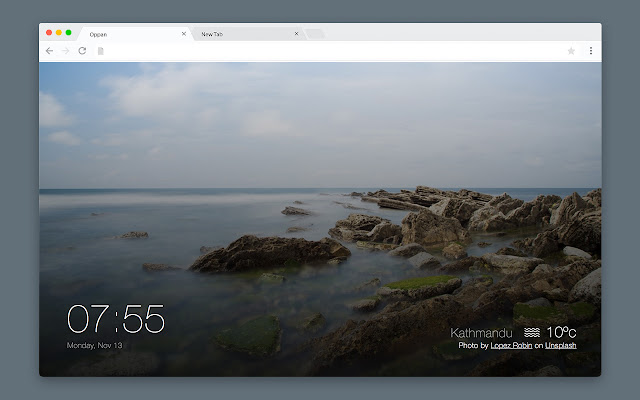This screenshot has width=640, height=400.
Task: Open the browser three-dot menu
Action: [590, 50]
